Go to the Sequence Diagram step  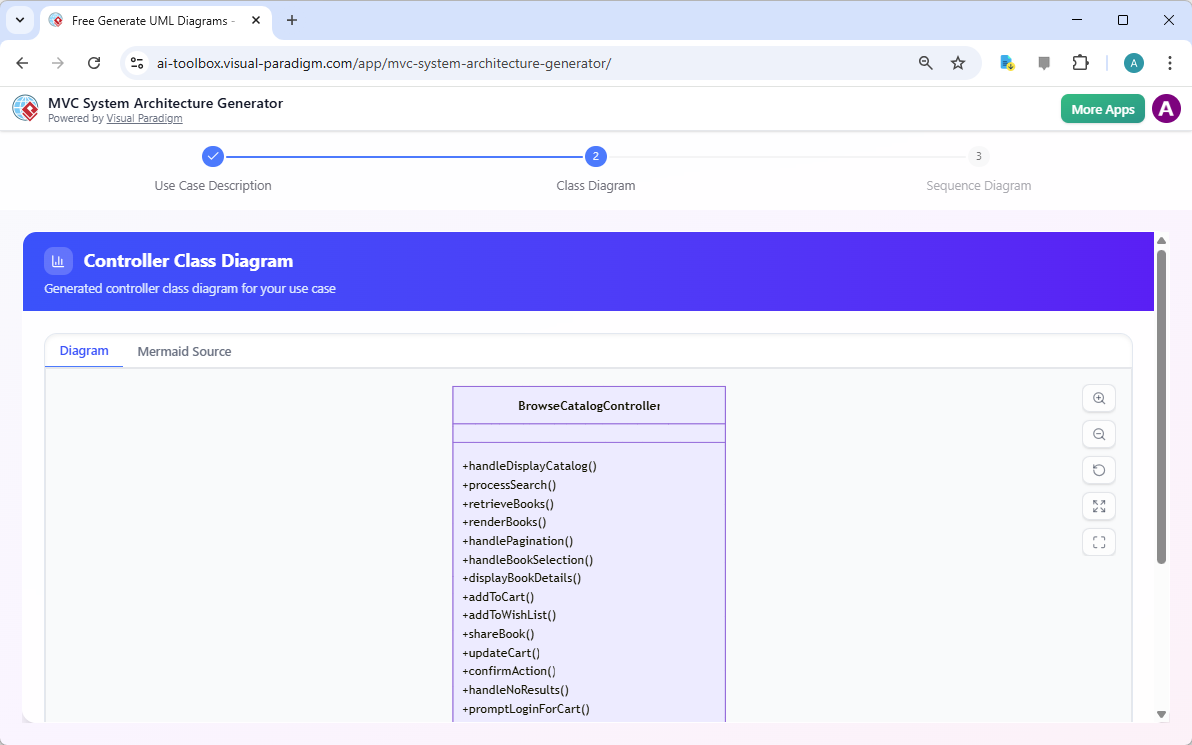click(x=978, y=156)
